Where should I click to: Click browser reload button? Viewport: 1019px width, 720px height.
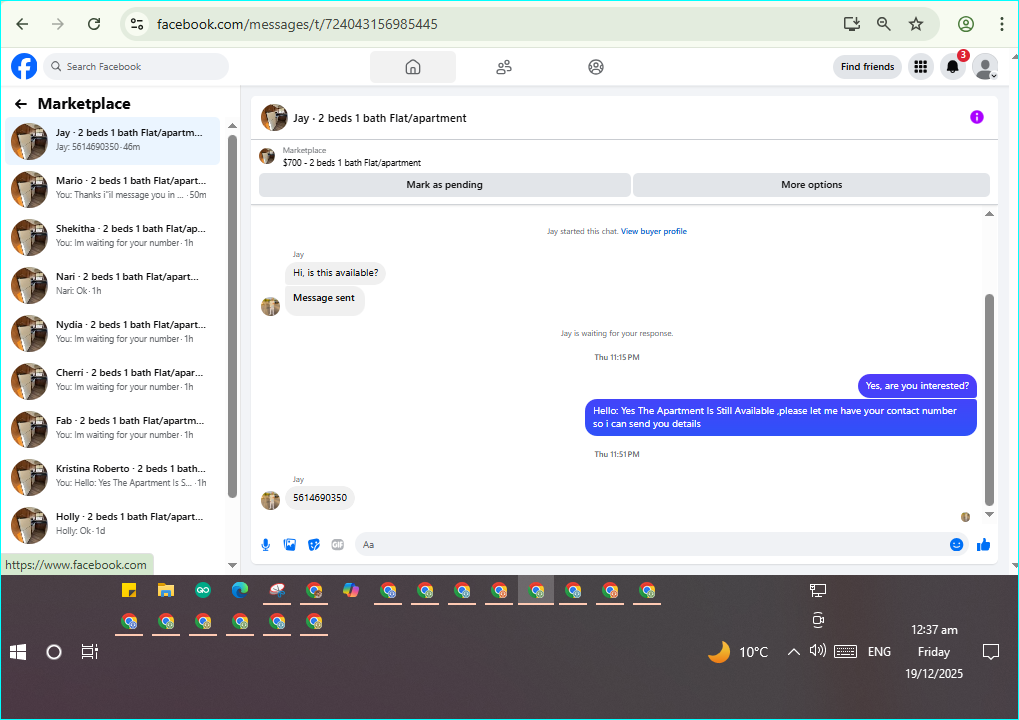click(94, 24)
